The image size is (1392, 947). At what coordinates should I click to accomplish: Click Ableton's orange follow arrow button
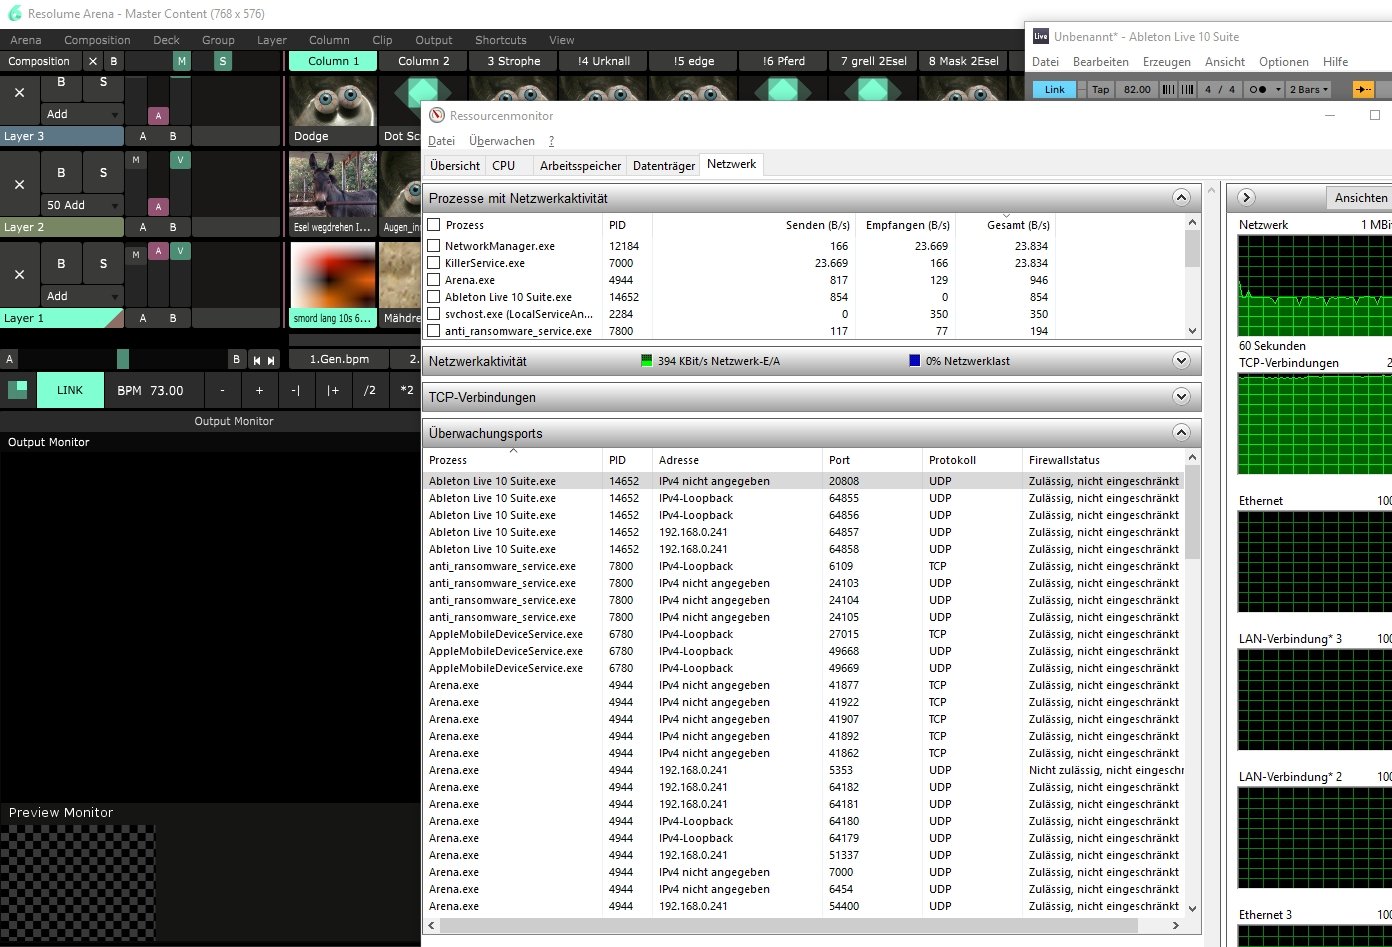pyautogui.click(x=1363, y=89)
